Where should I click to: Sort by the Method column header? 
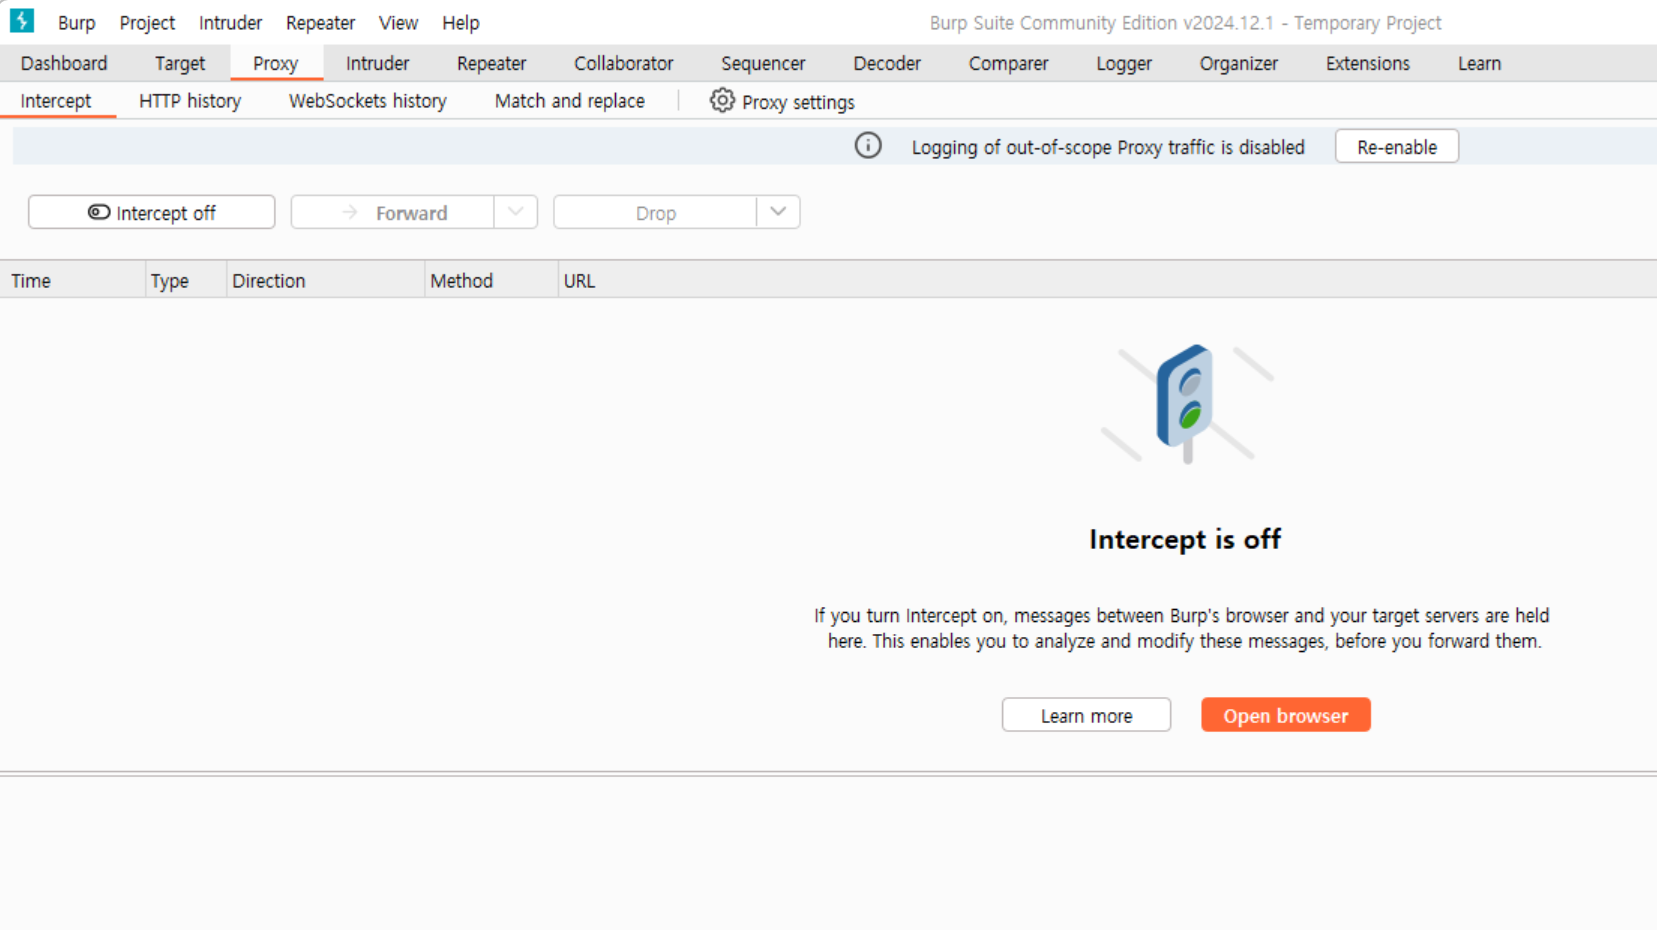point(492,281)
